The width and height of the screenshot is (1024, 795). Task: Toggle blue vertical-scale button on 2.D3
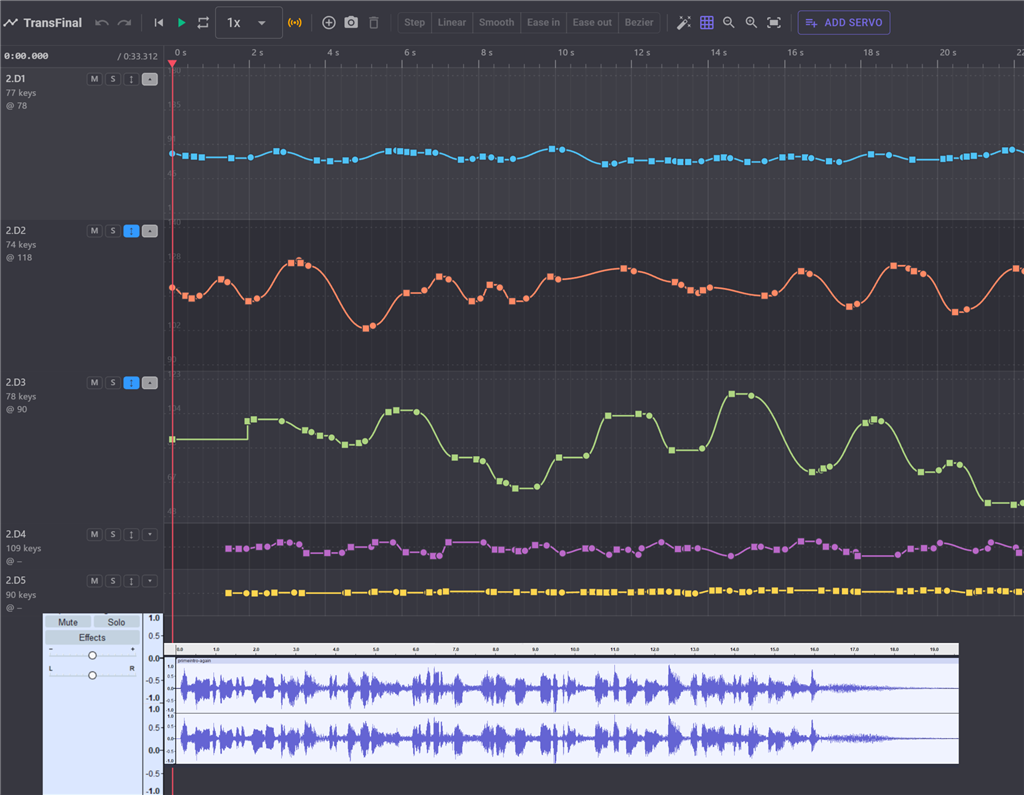[131, 383]
